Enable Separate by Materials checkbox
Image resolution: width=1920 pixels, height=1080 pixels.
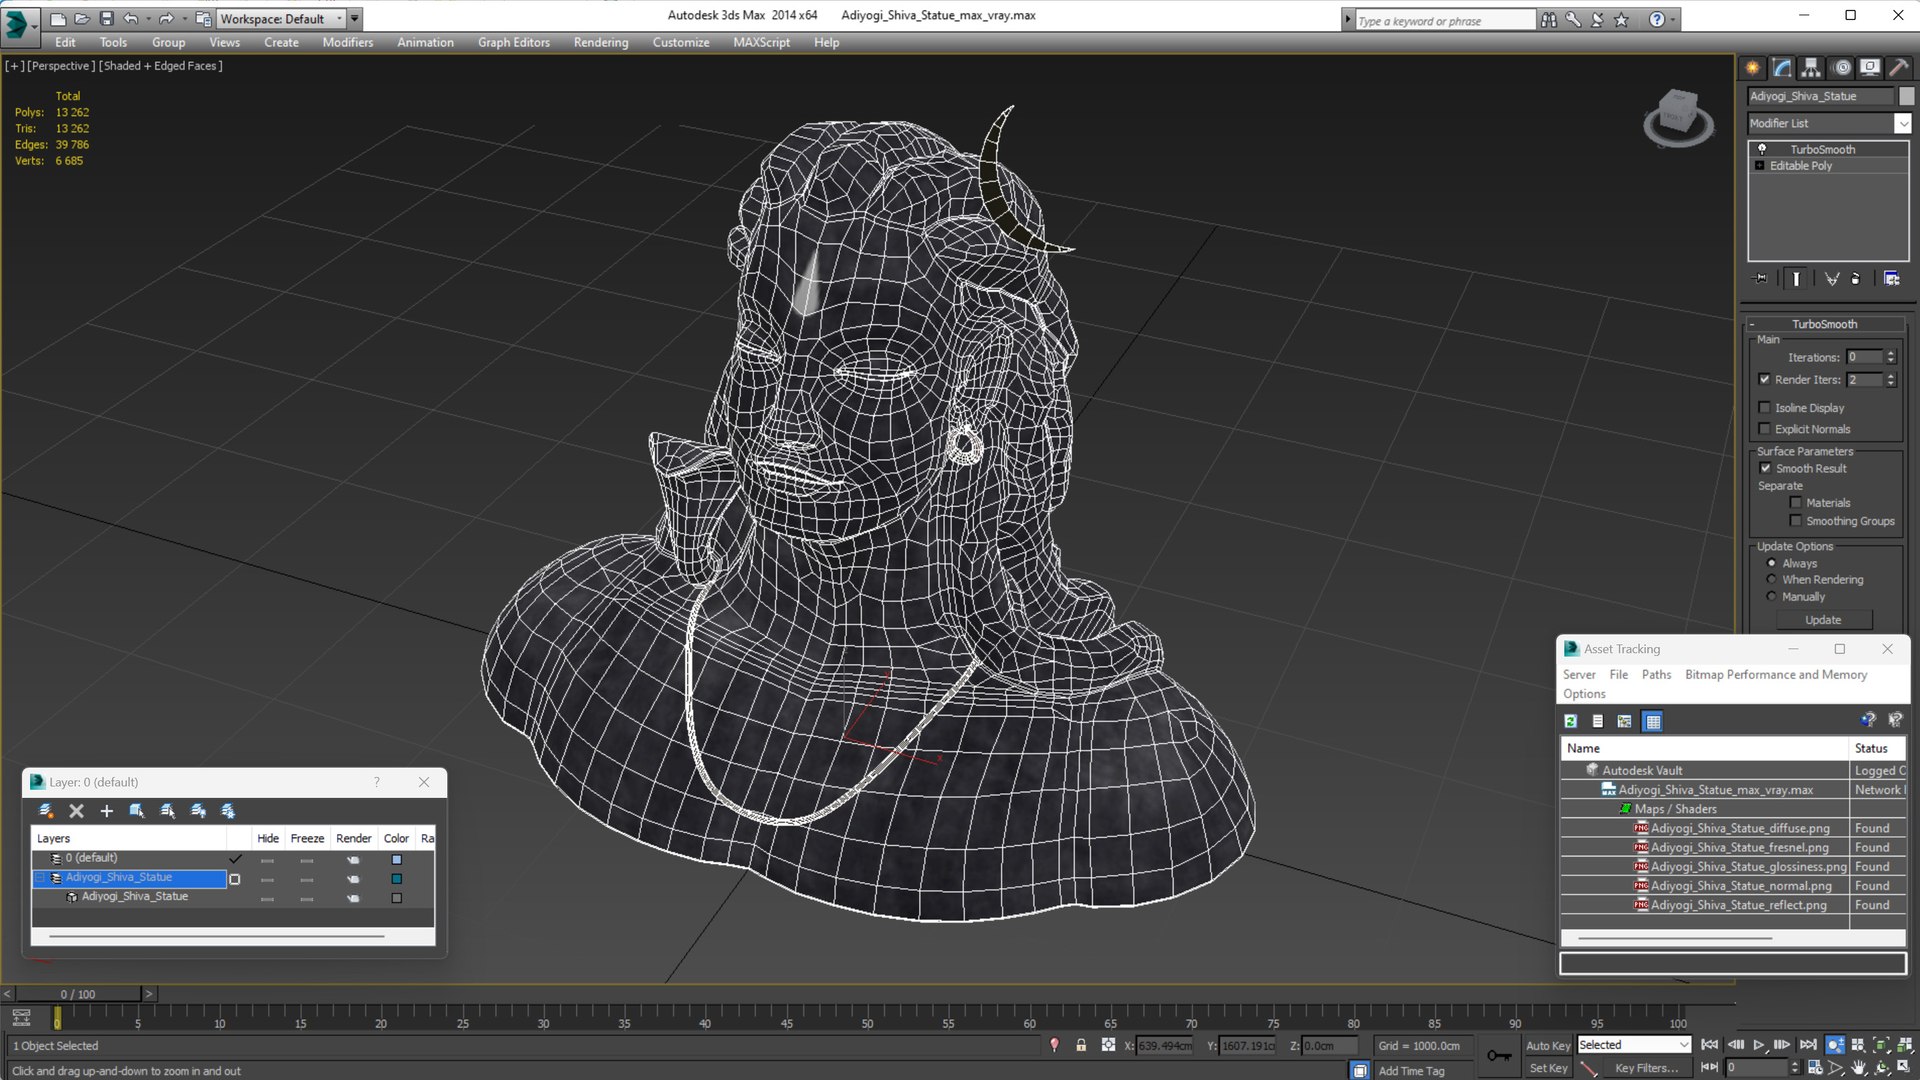pos(1796,503)
